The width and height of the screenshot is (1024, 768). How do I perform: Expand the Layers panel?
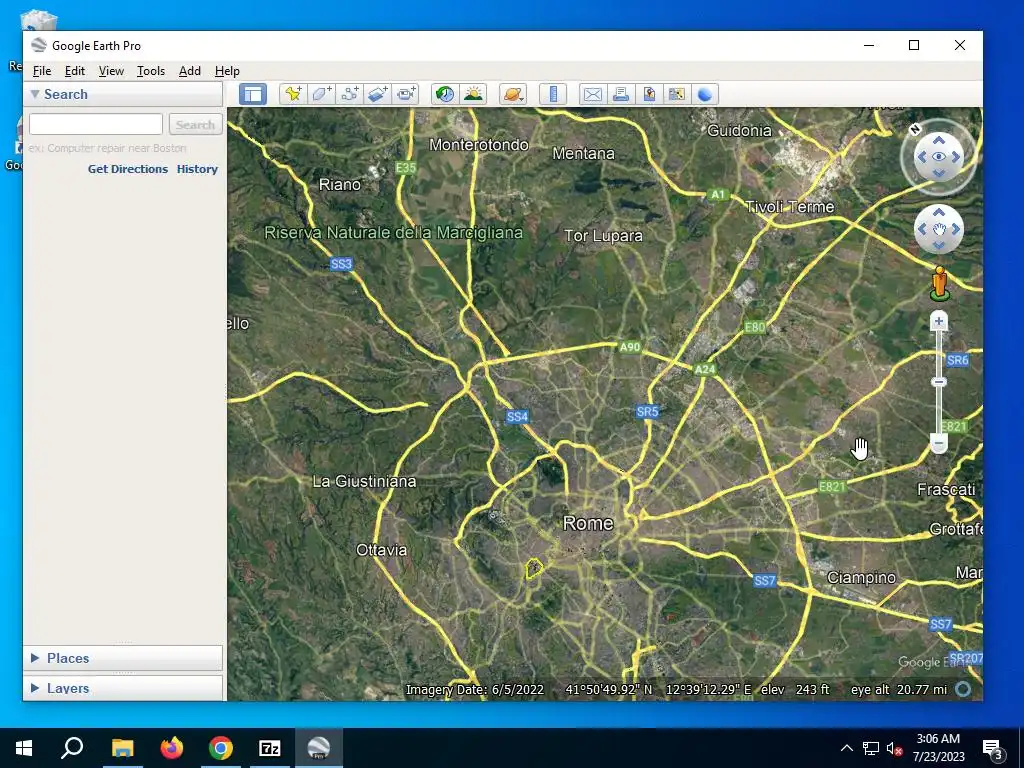(x=35, y=688)
